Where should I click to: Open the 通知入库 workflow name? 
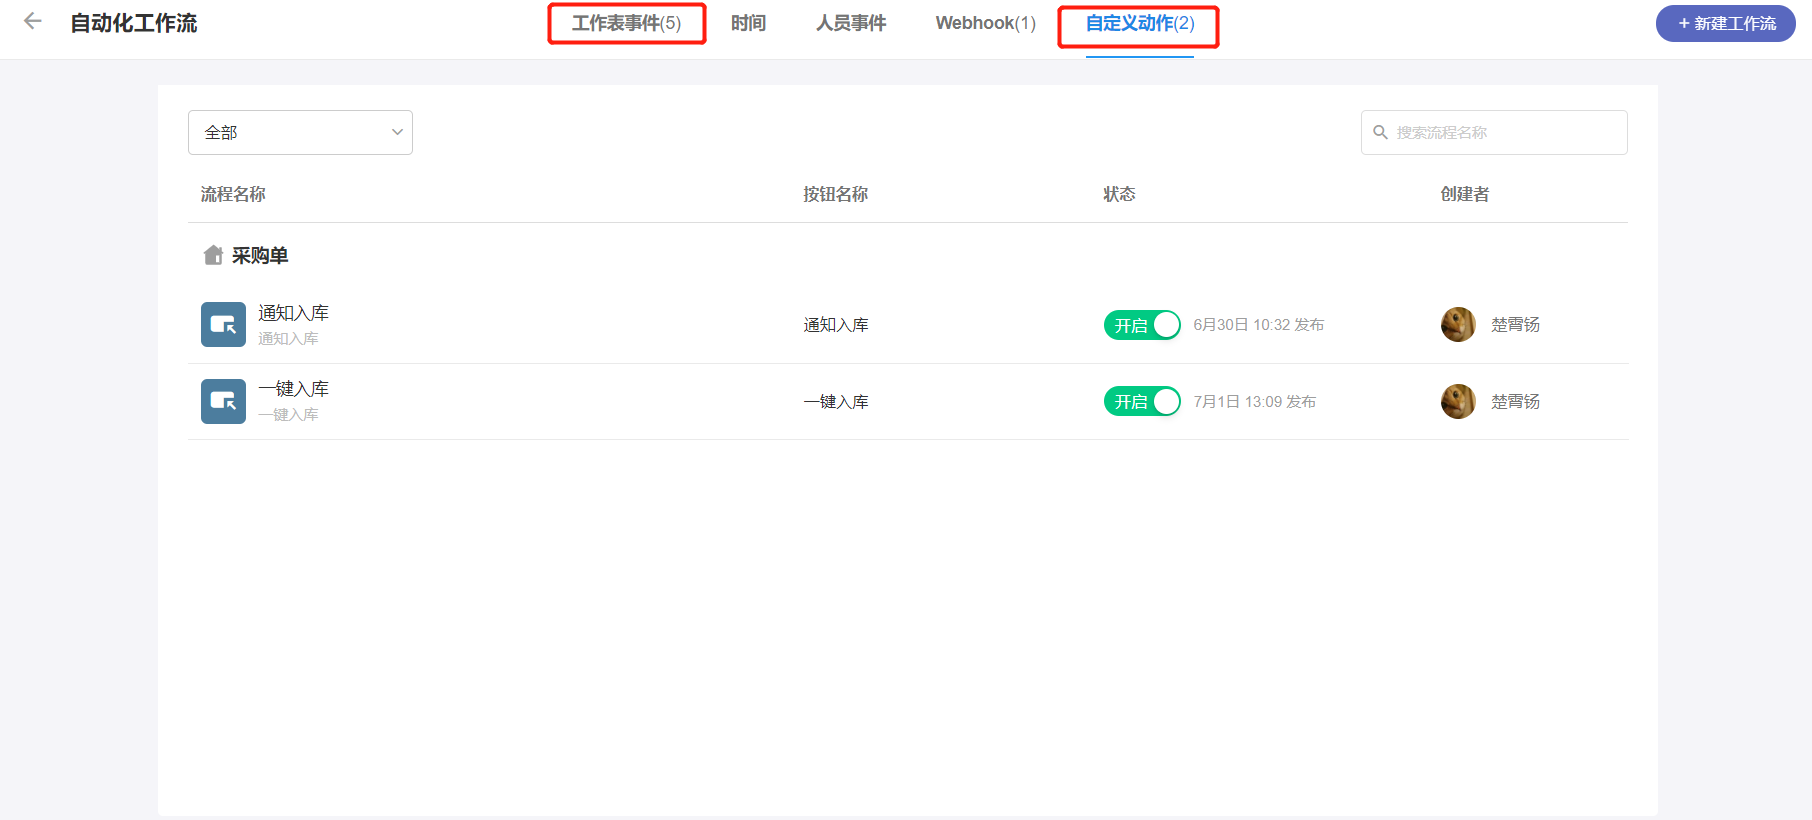pos(293,313)
